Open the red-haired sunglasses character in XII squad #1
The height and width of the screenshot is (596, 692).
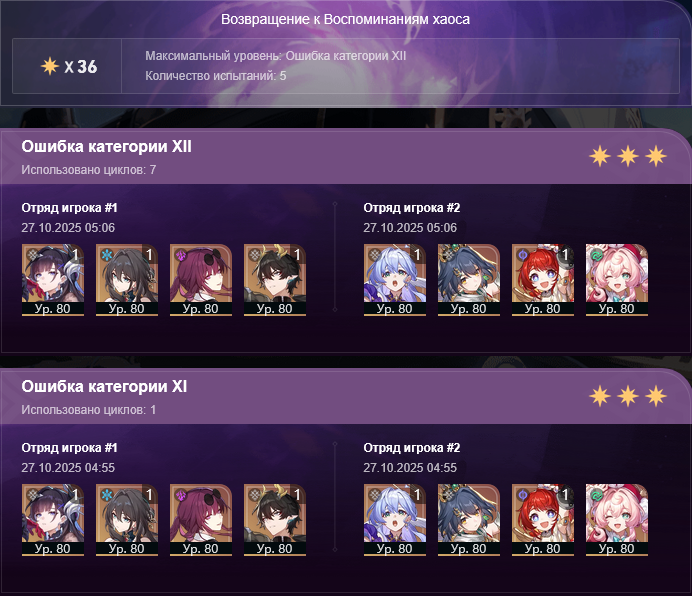pos(201,279)
